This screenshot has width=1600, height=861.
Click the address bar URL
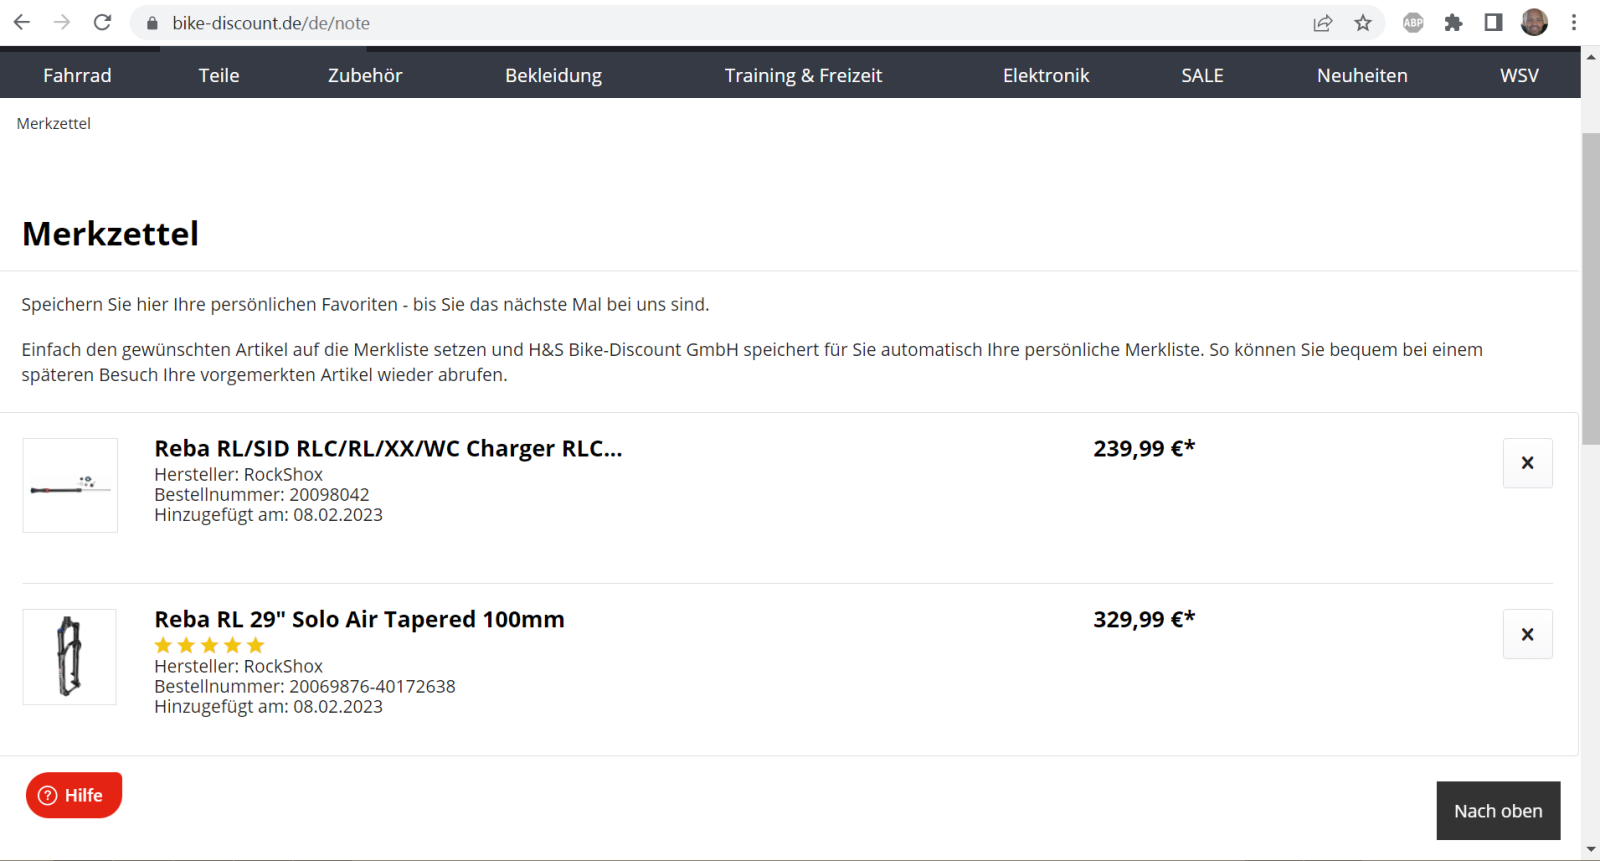tap(271, 23)
